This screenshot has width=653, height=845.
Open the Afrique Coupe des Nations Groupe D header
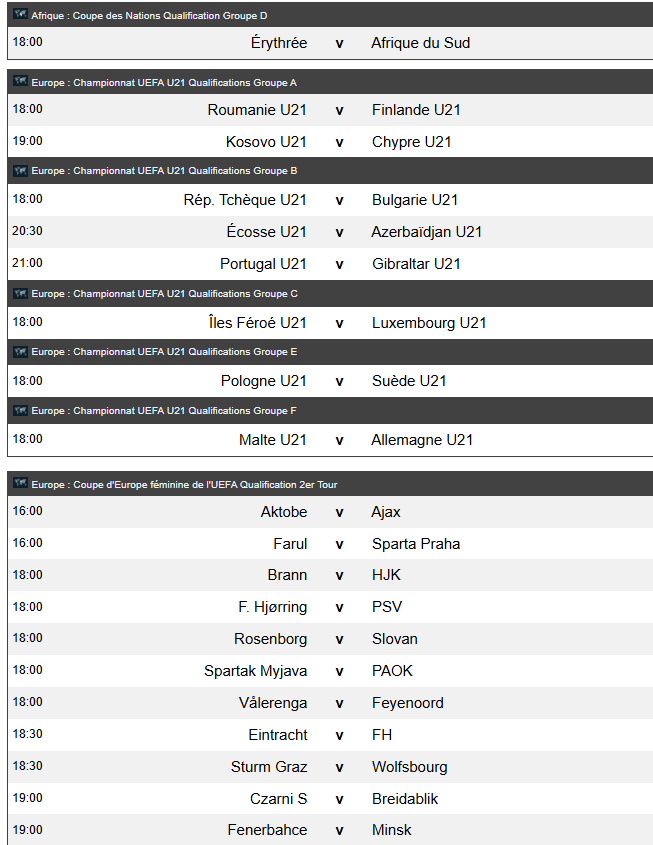330,15
